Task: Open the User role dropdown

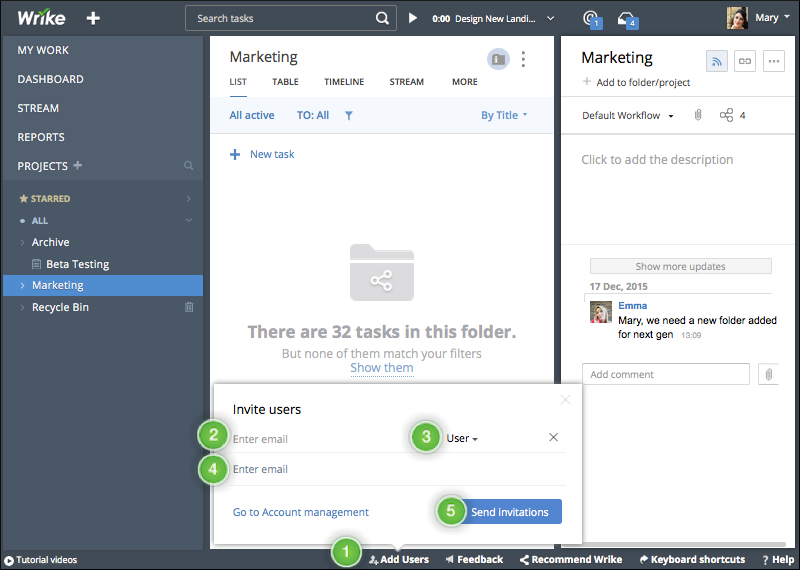Action: (x=462, y=438)
